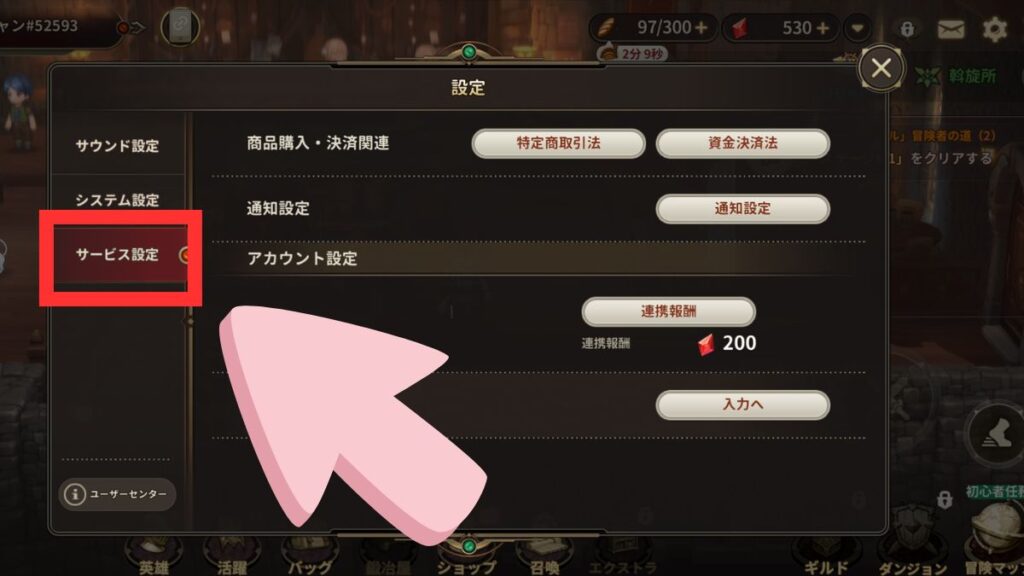Close the 設定 dialog with X
This screenshot has width=1024, height=576.
[x=881, y=68]
